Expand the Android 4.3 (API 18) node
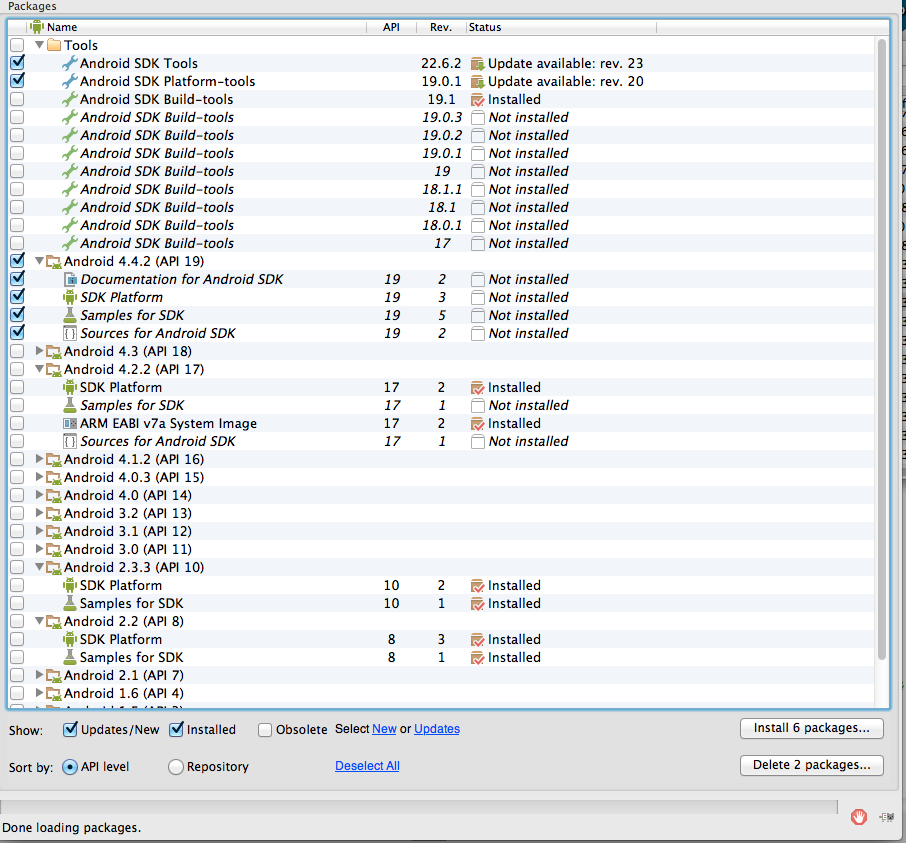906x843 pixels. pyautogui.click(x=40, y=351)
